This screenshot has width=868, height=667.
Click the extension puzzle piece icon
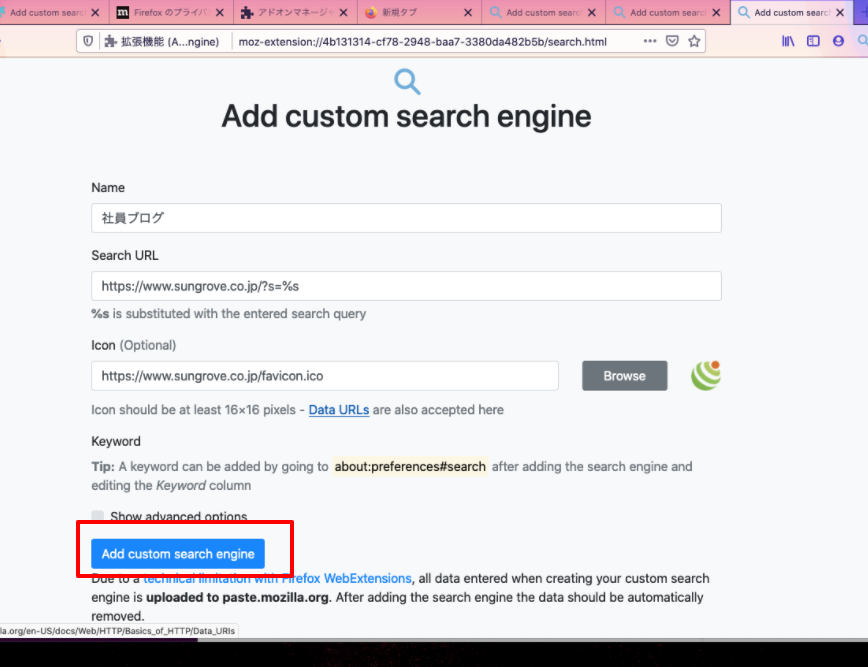[110, 41]
